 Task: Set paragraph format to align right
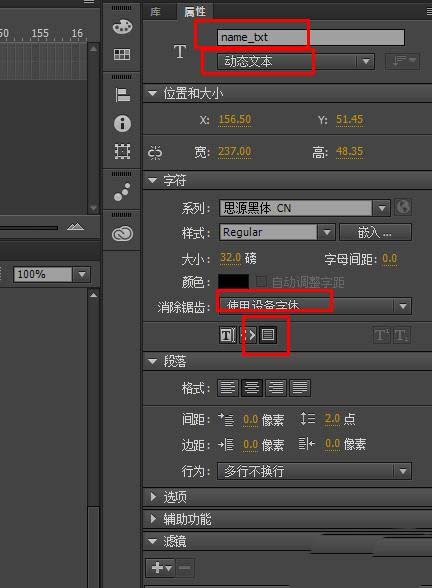click(276, 388)
